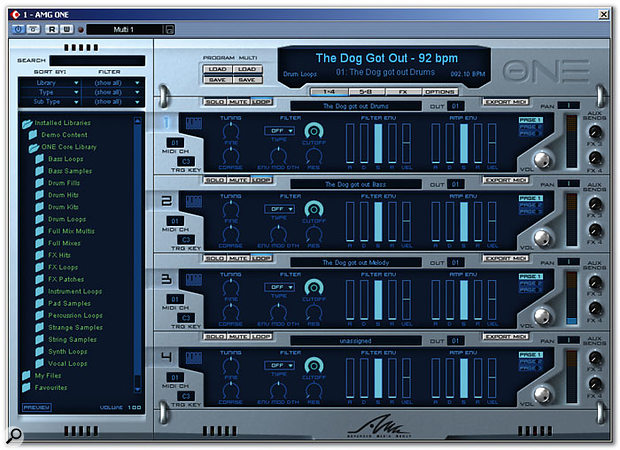This screenshot has height=450, width=620.
Task: Toggle Mute on the unassigned slot 4
Action: click(x=238, y=337)
